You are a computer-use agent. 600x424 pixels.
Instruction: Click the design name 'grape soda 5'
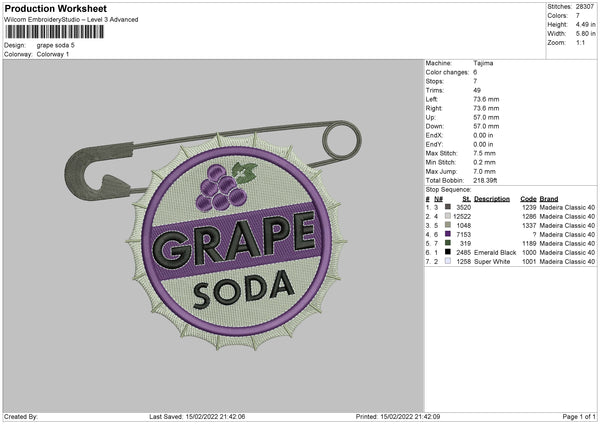56,45
